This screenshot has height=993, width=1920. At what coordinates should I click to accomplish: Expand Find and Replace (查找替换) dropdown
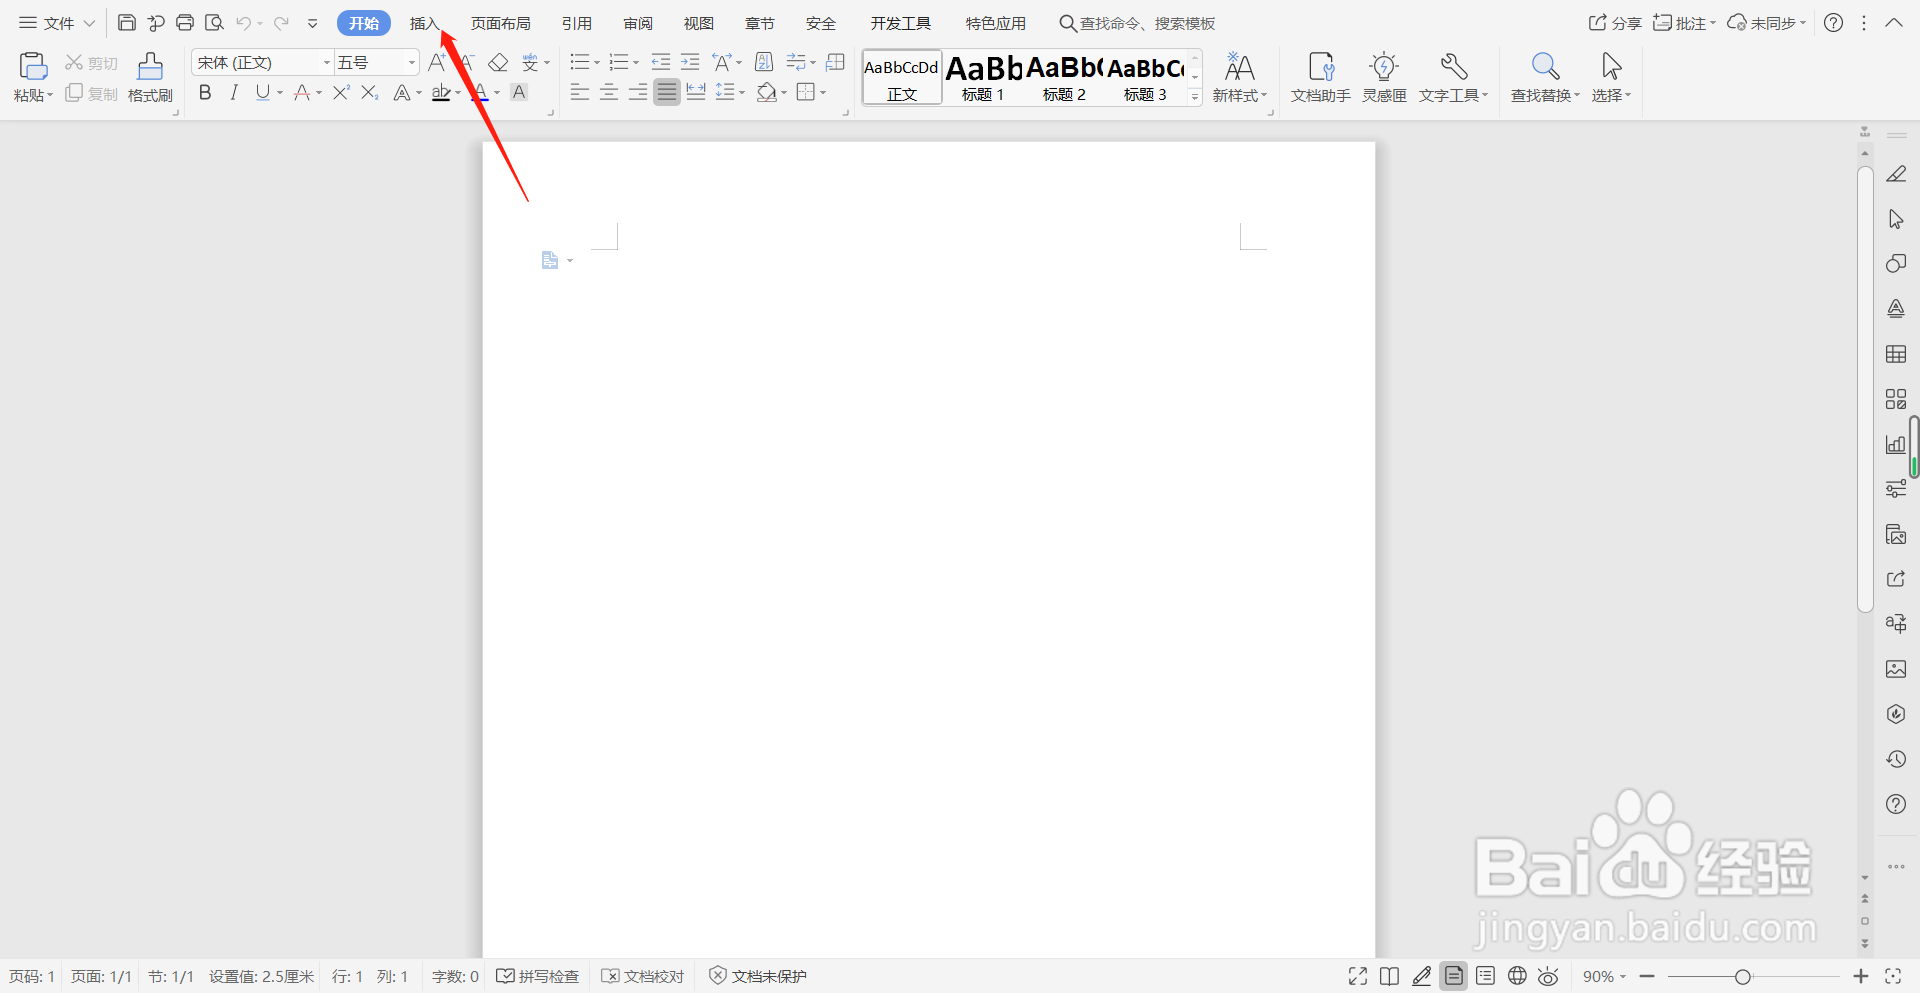click(1577, 96)
